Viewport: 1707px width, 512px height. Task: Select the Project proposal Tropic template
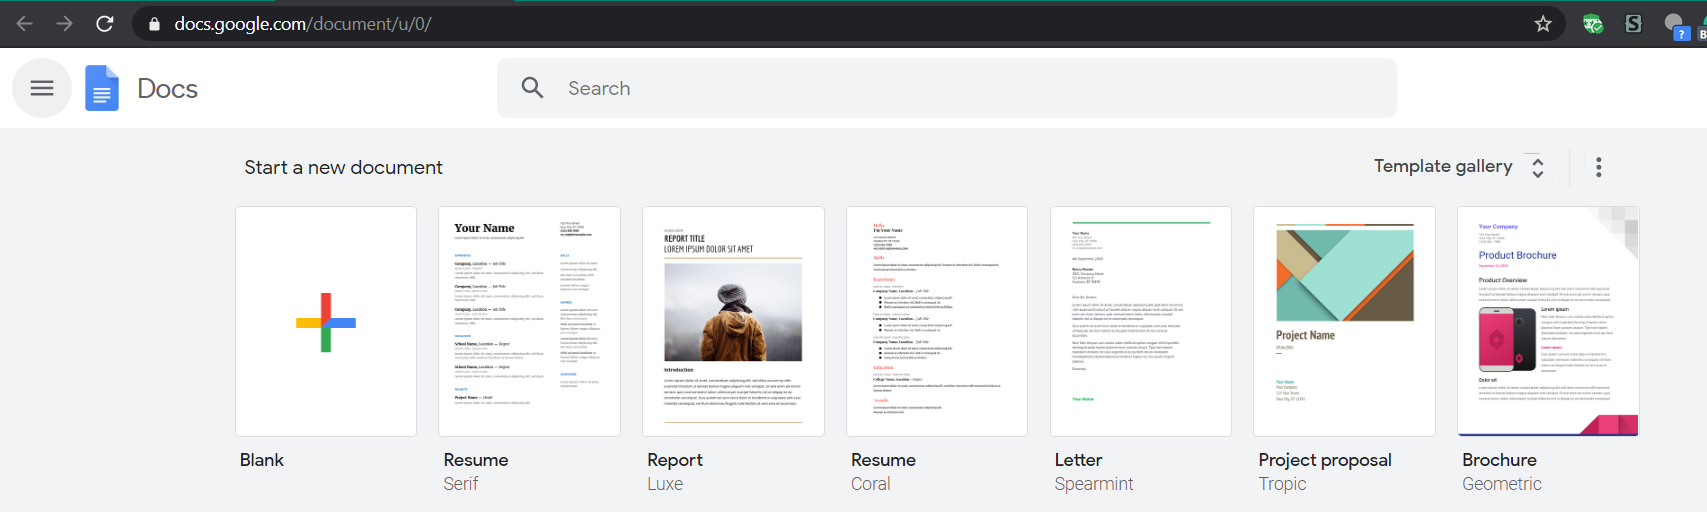tap(1344, 321)
